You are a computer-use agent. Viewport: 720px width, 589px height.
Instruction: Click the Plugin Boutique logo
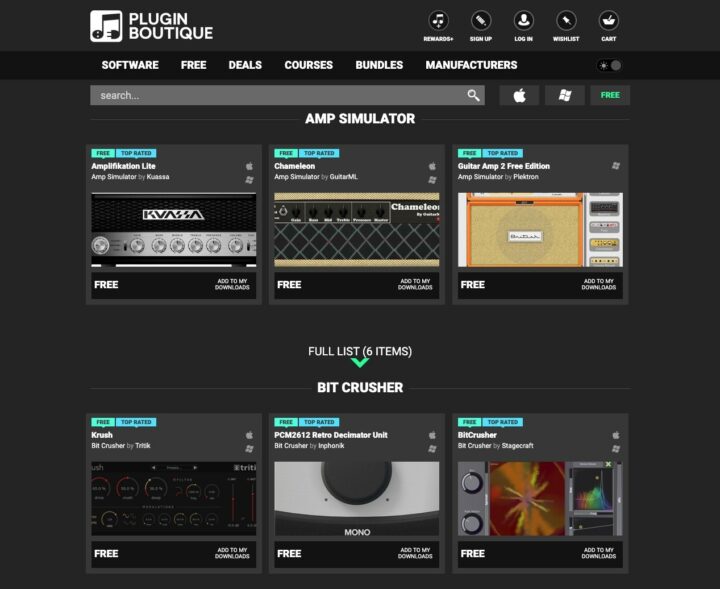(x=152, y=25)
